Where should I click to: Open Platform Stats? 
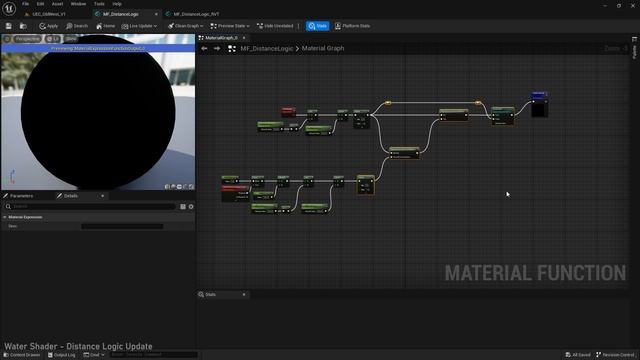point(352,26)
